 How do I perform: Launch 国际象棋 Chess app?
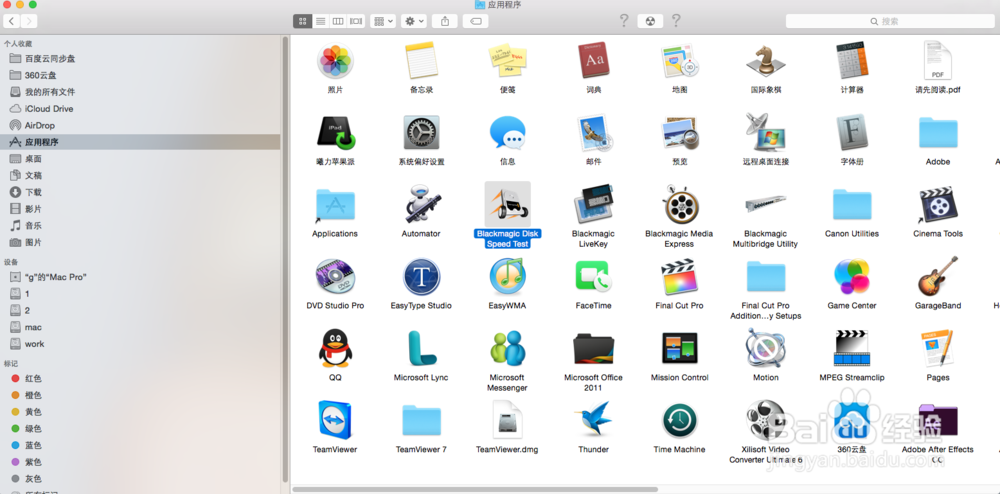(765, 62)
